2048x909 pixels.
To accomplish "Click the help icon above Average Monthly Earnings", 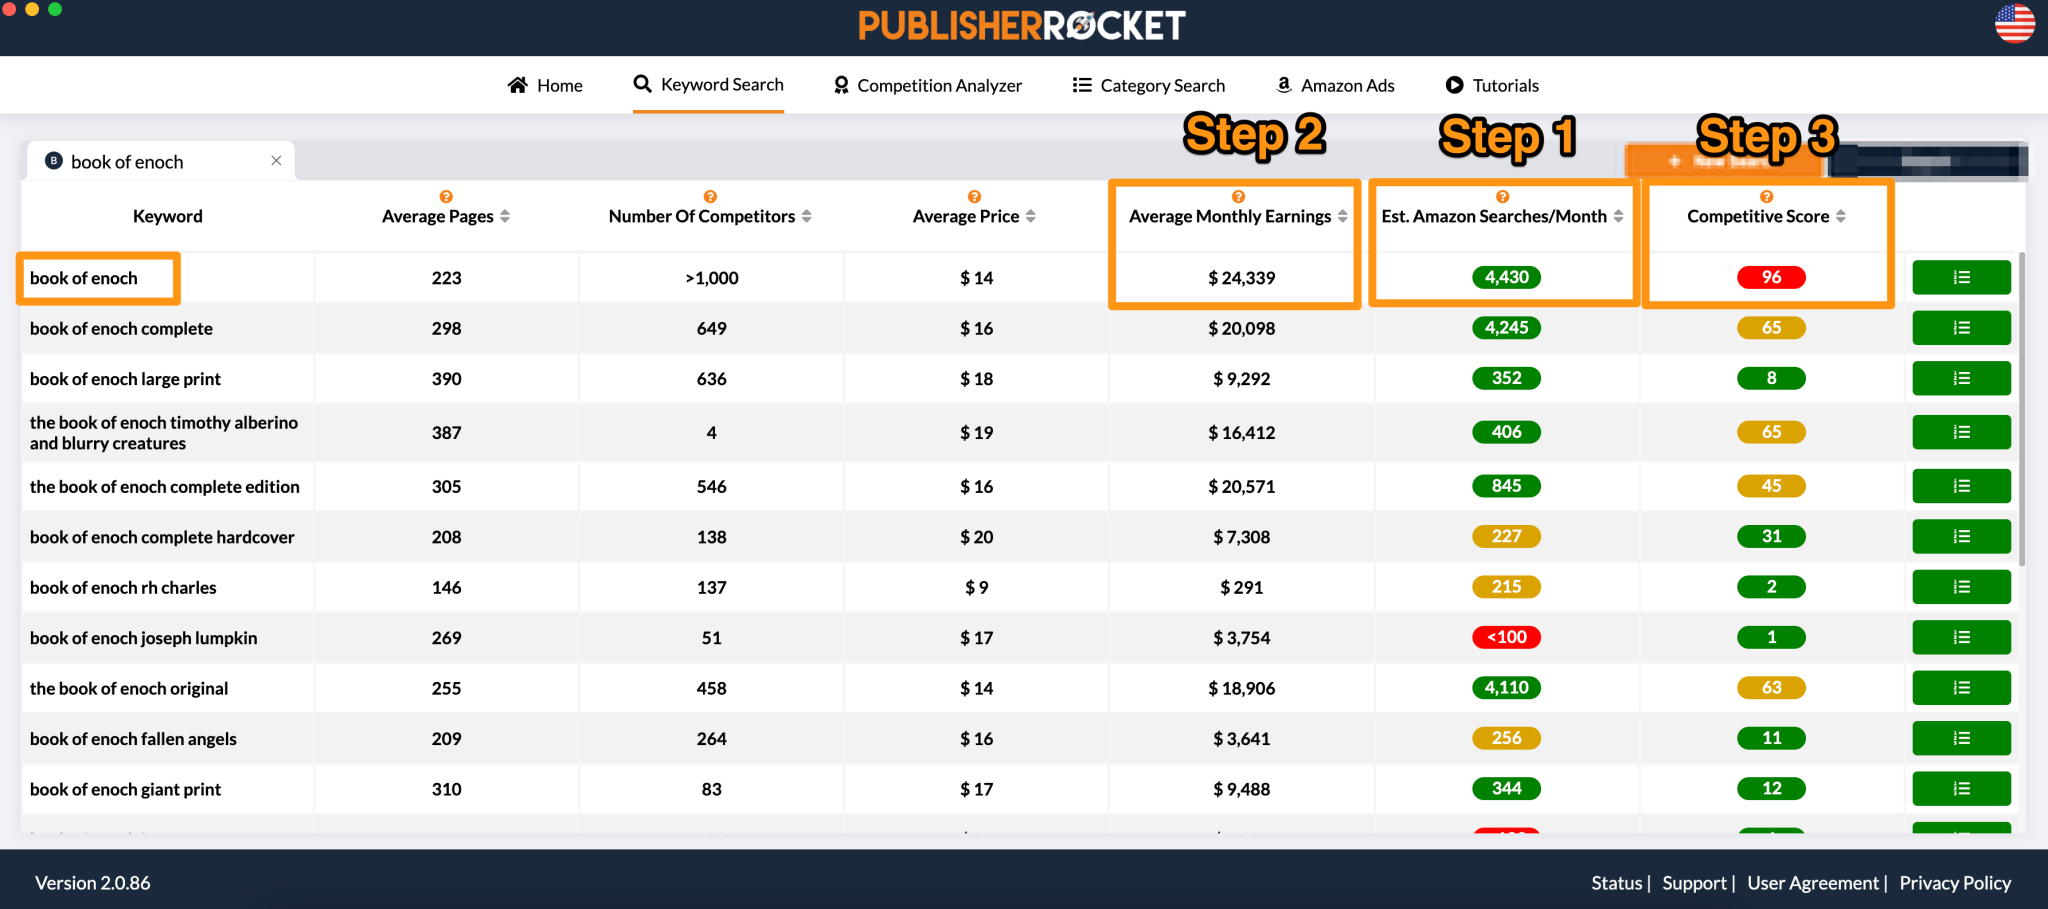I will [x=1238, y=197].
